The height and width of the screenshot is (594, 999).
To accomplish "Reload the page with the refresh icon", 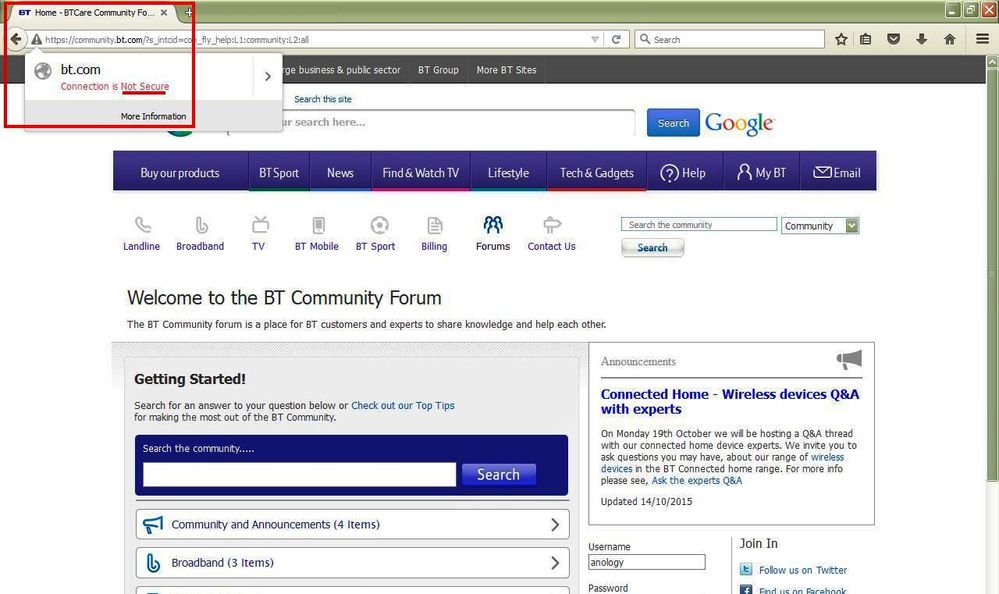I will [x=616, y=40].
